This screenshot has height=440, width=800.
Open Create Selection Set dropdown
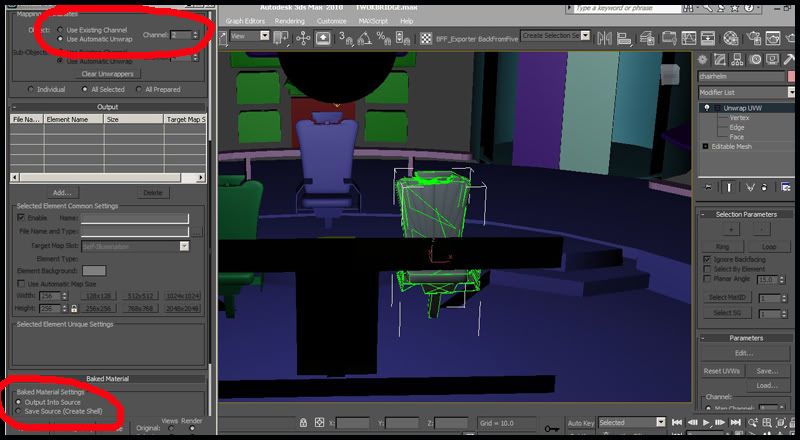(555, 36)
